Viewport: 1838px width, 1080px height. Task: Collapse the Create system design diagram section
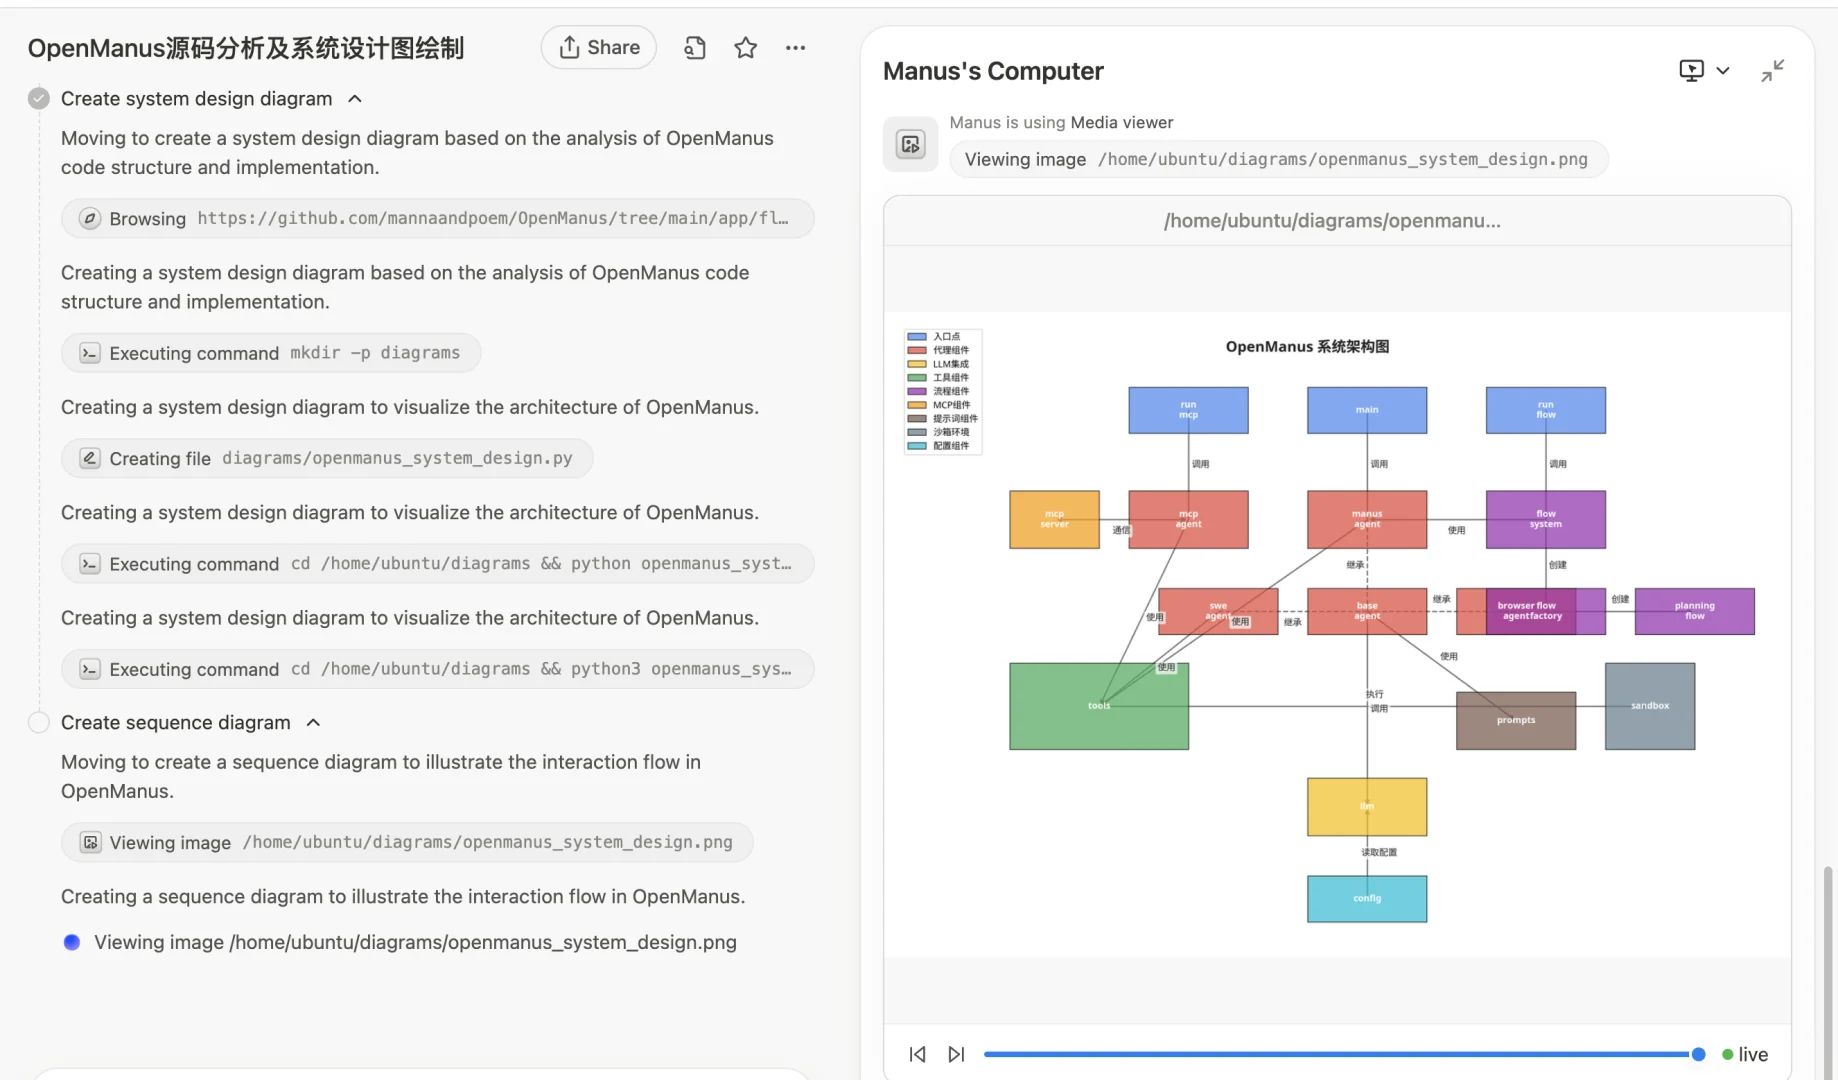[x=355, y=98]
